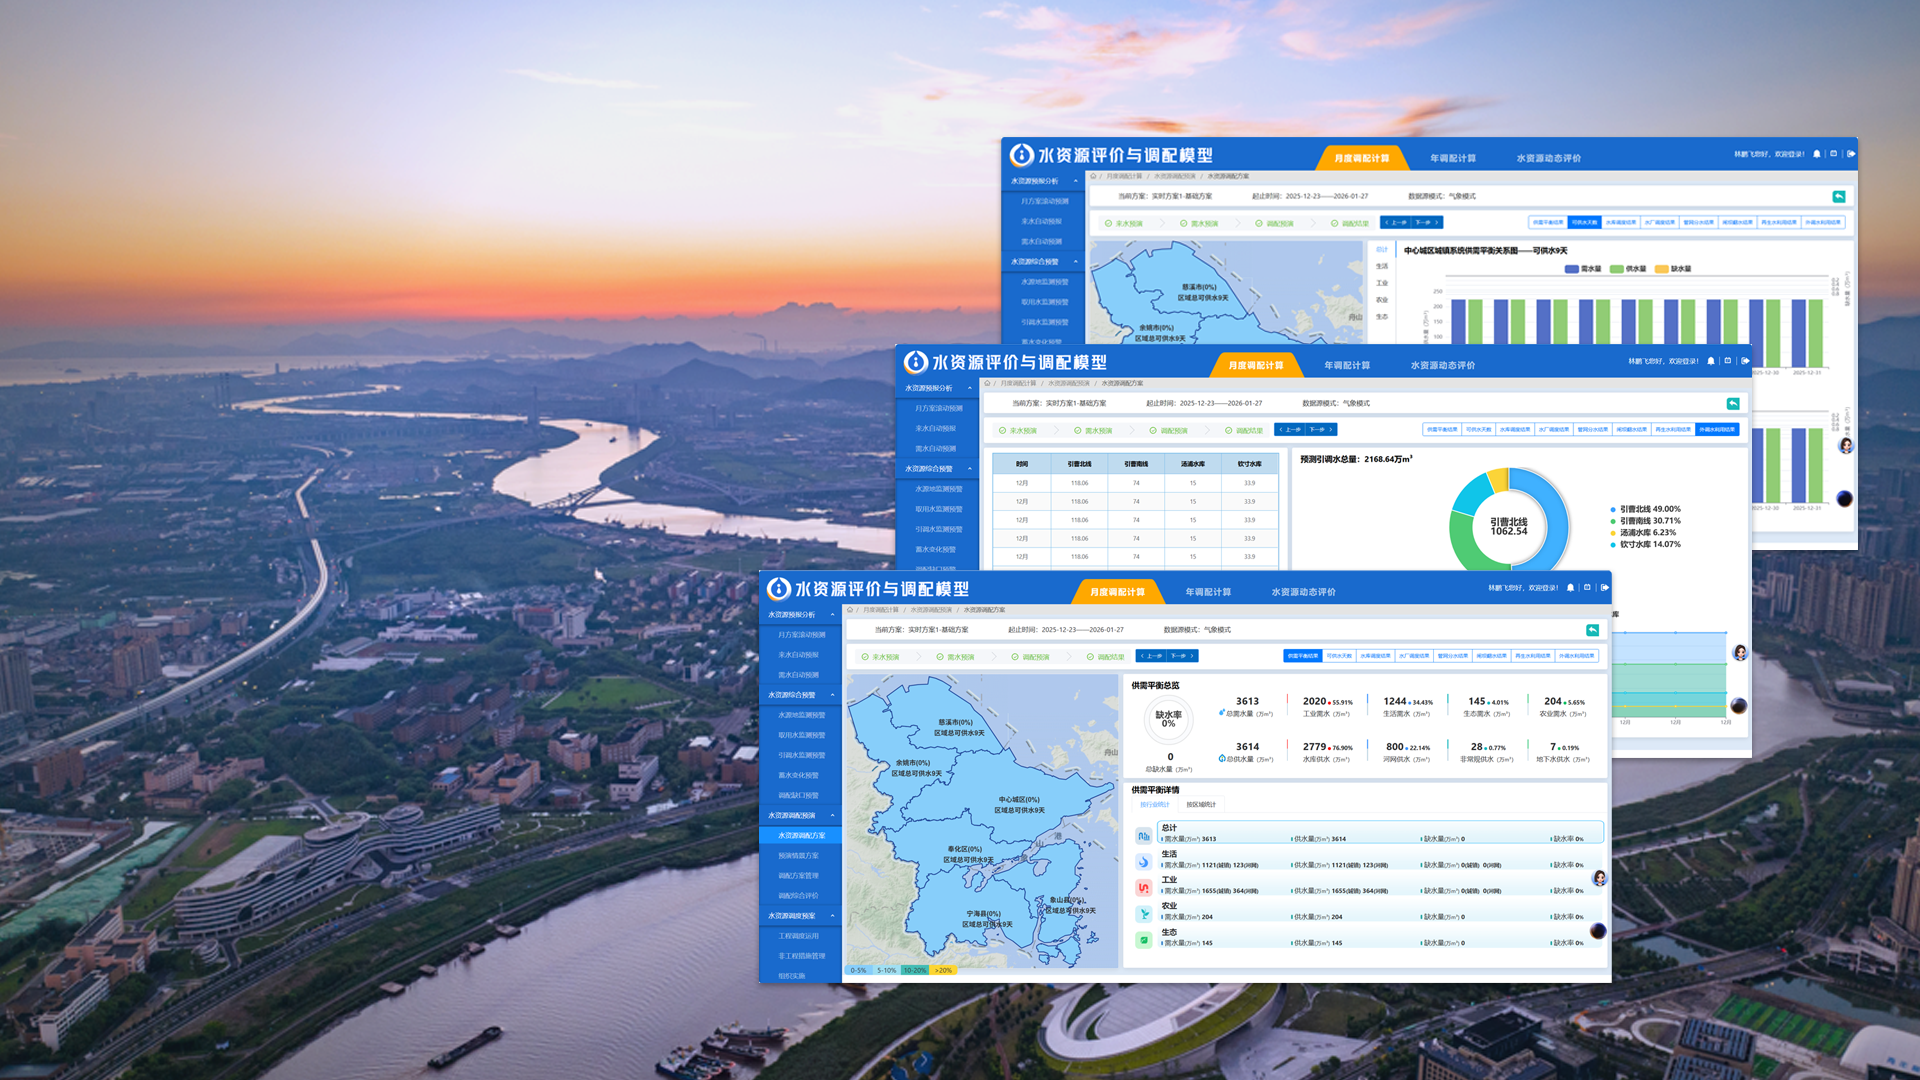This screenshot has height=1080, width=1920.
Task: Select the 生态 green leaf icon
Action: point(1143,939)
